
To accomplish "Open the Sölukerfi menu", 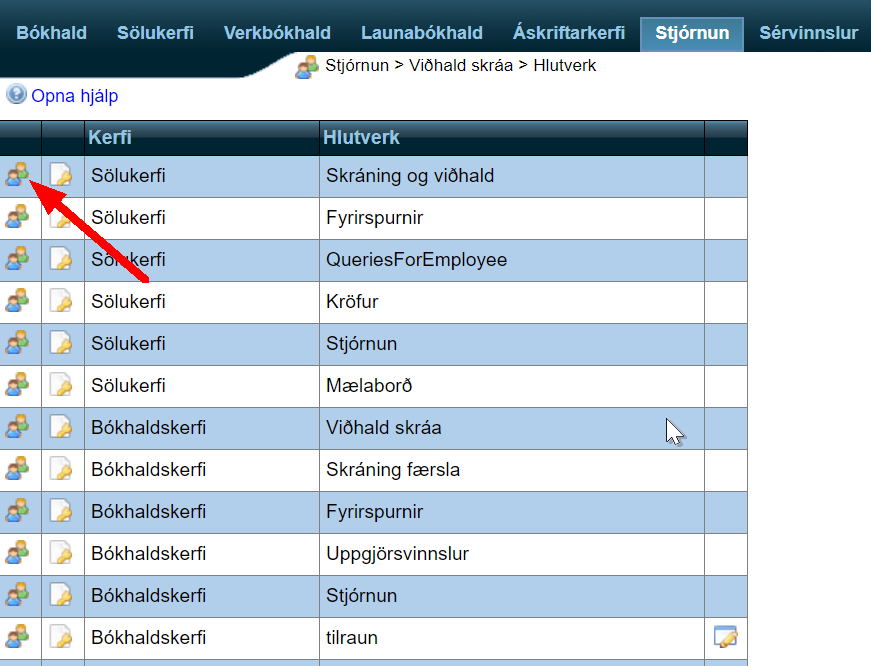I will pos(155,32).
